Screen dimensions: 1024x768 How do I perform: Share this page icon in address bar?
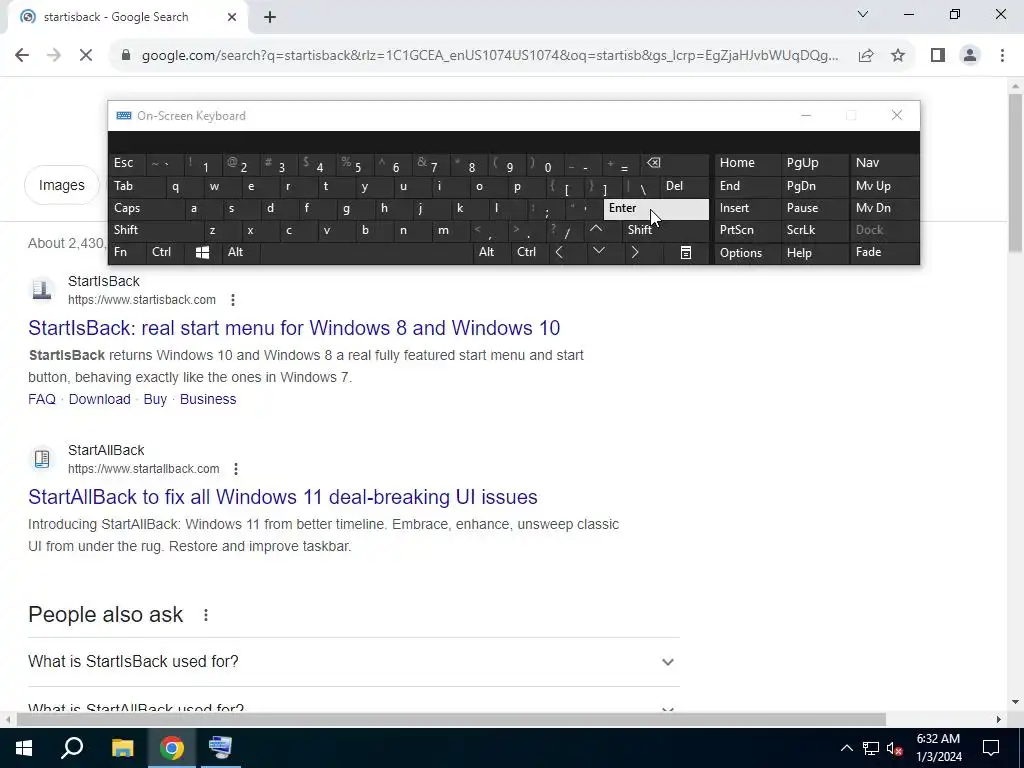tap(866, 56)
